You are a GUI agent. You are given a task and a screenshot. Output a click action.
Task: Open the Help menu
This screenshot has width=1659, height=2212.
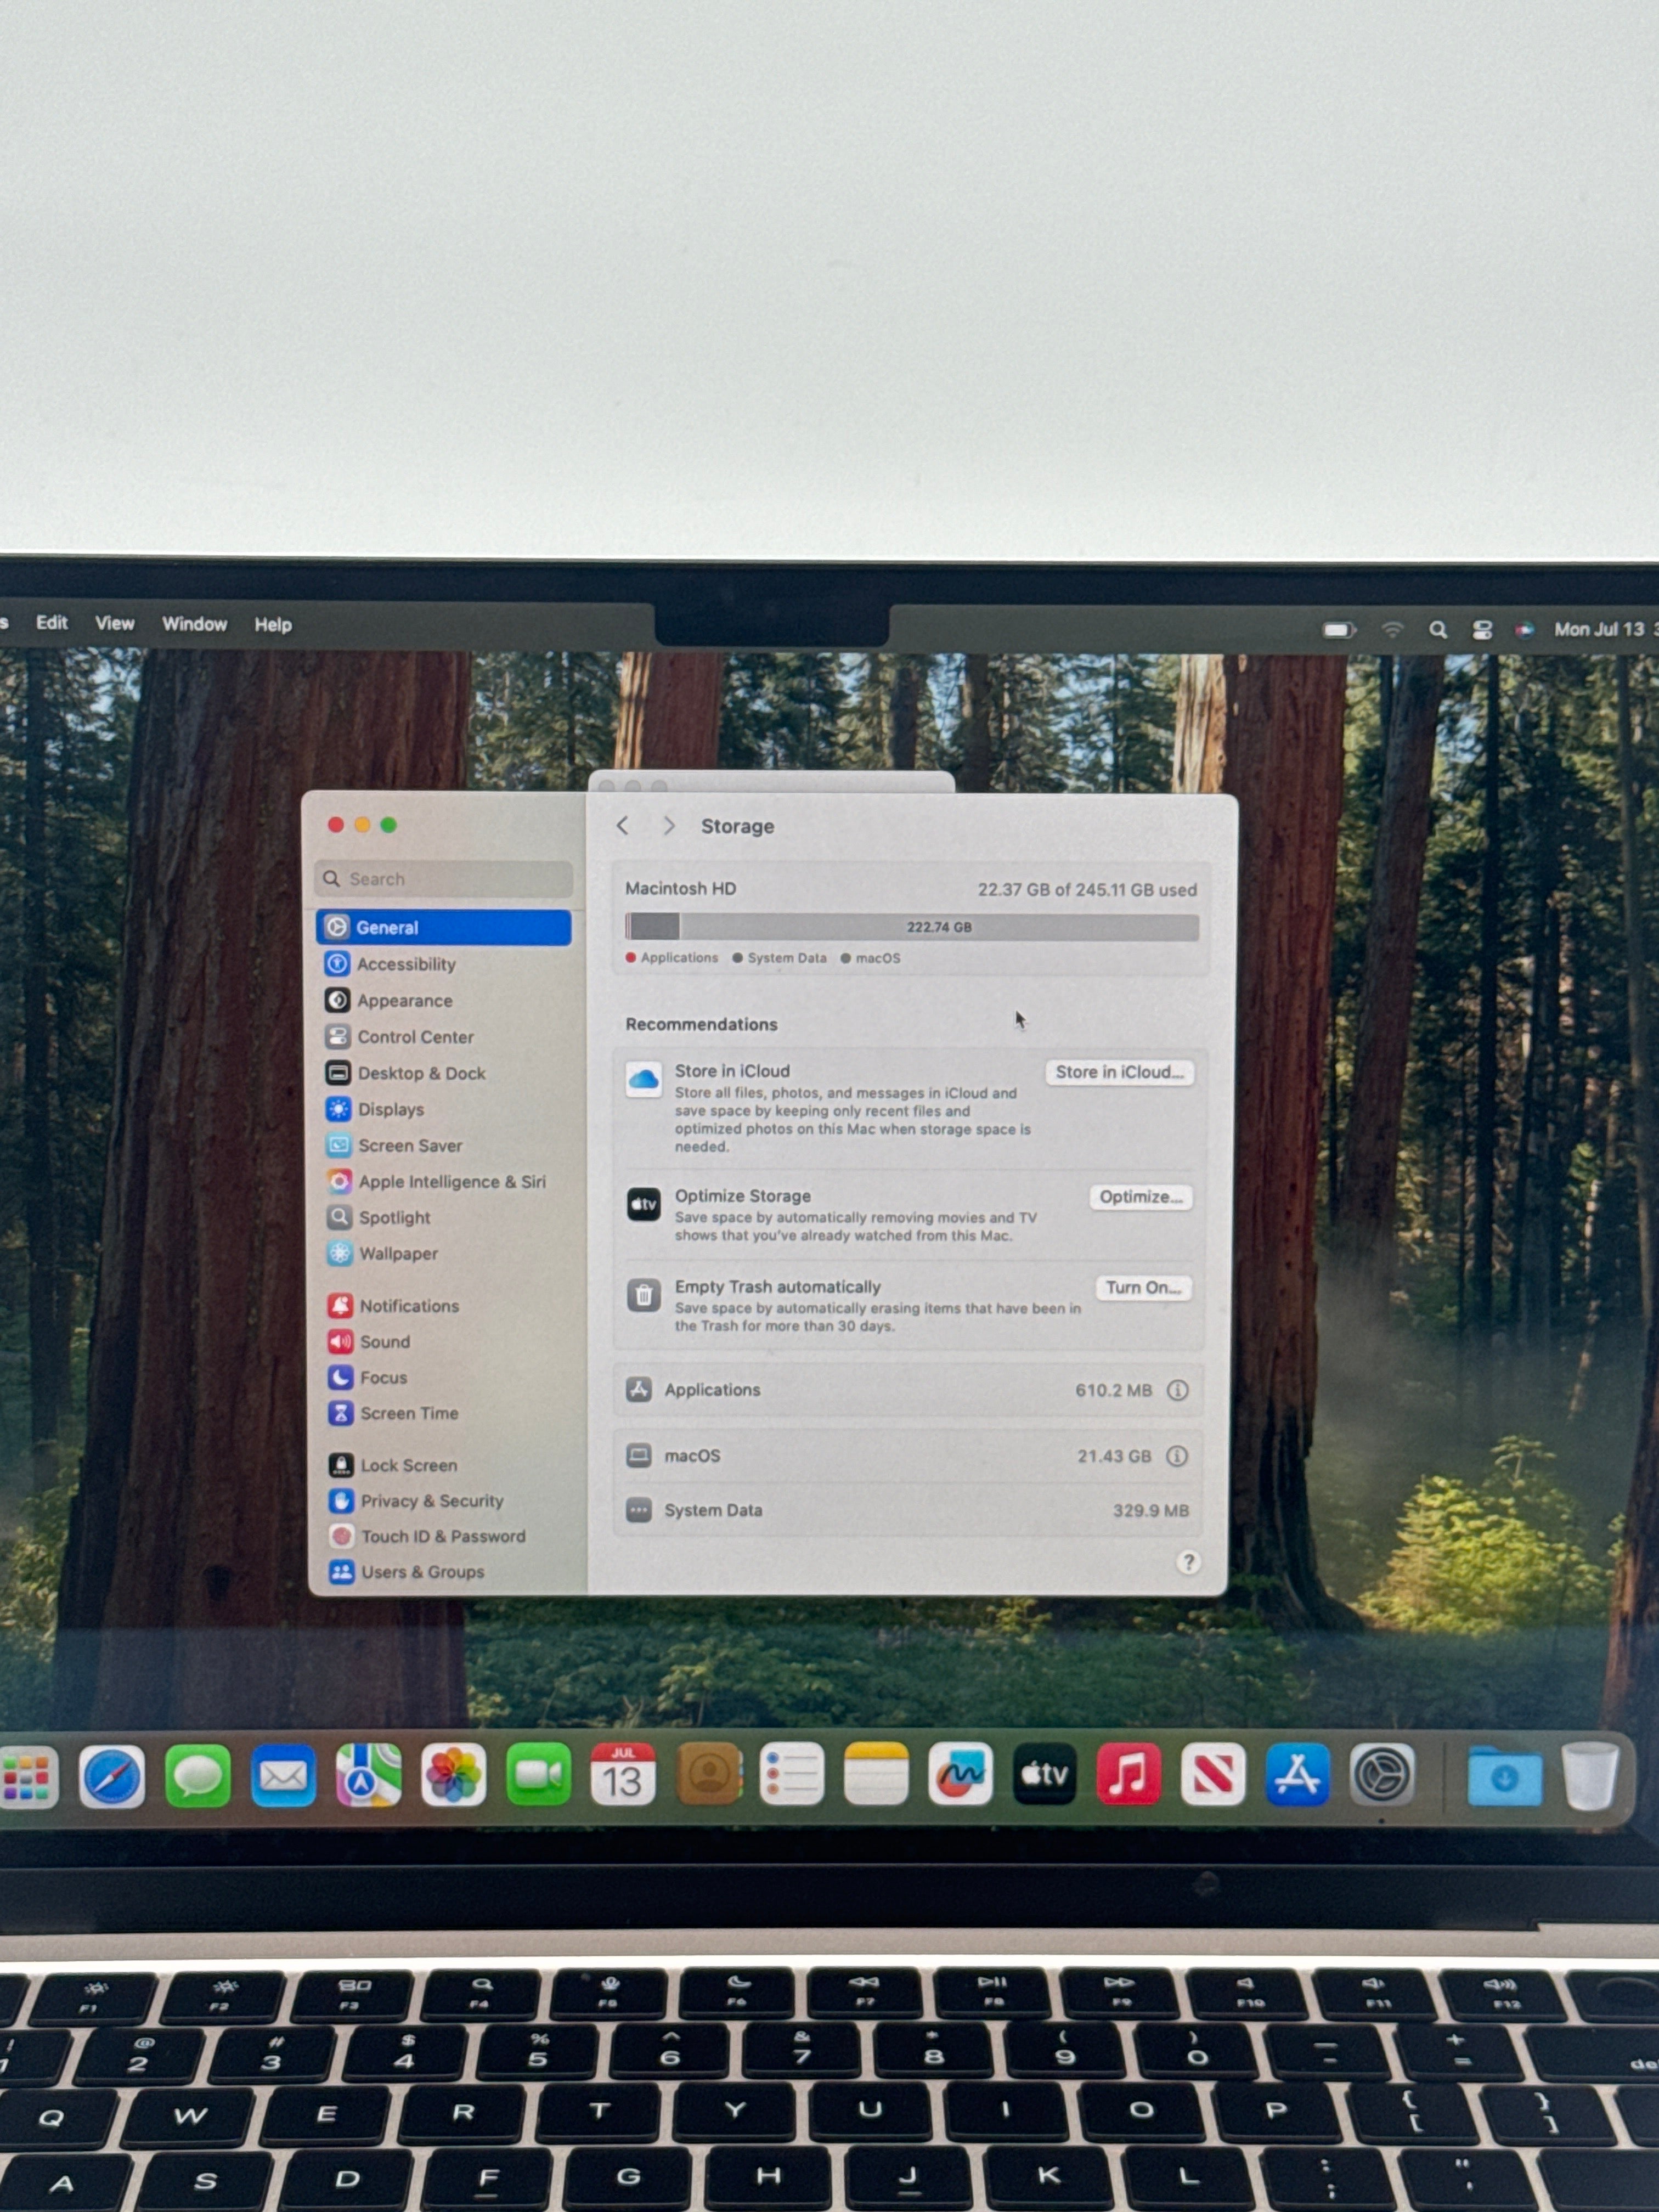click(x=273, y=624)
